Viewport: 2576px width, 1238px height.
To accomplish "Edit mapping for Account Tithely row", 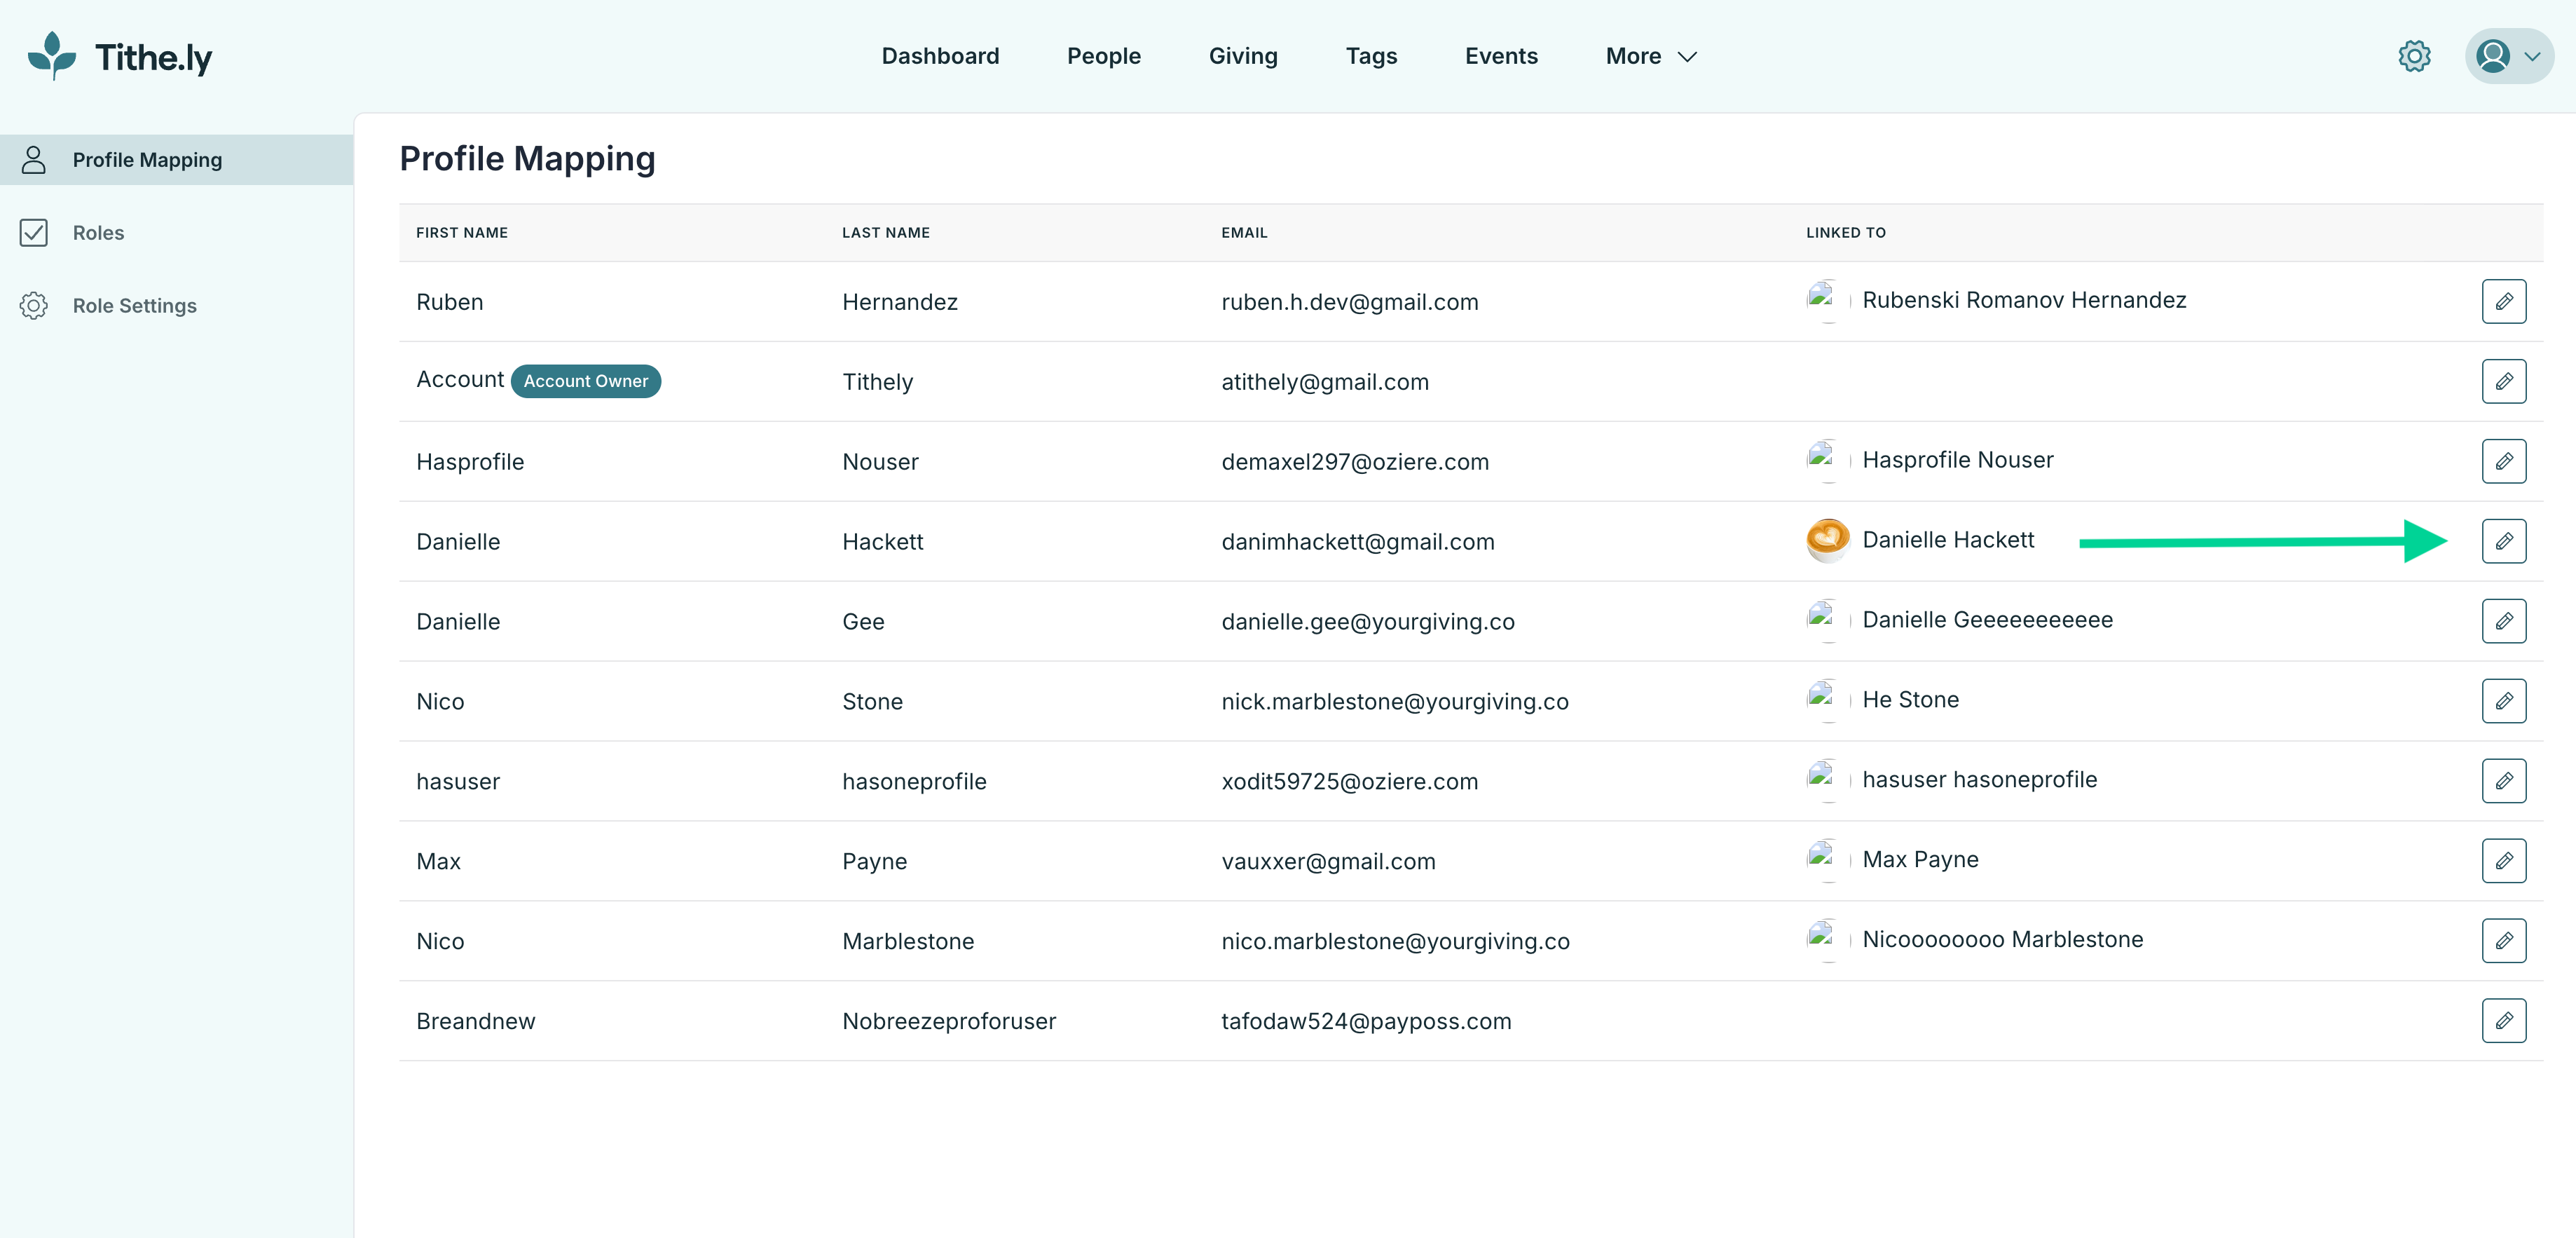I will (x=2503, y=381).
